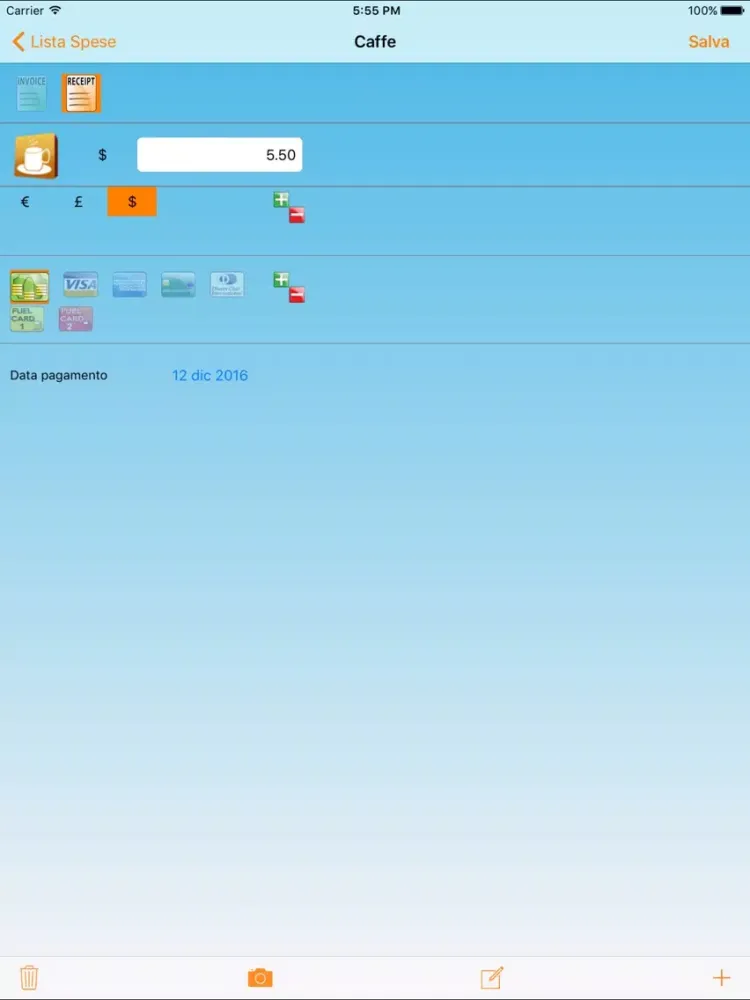Edit the amount field showing 5.50
750x1000 pixels.
(x=219, y=155)
